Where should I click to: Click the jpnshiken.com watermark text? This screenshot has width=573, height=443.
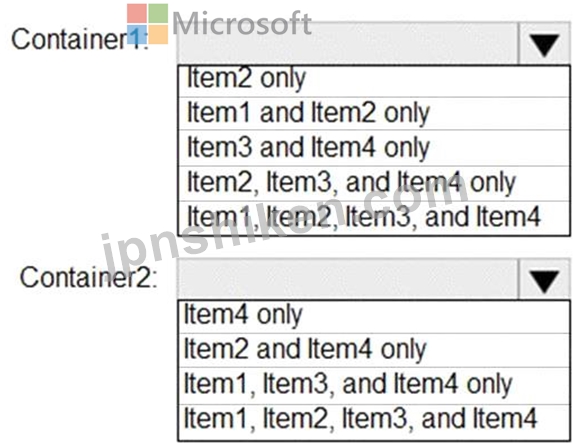[285, 224]
